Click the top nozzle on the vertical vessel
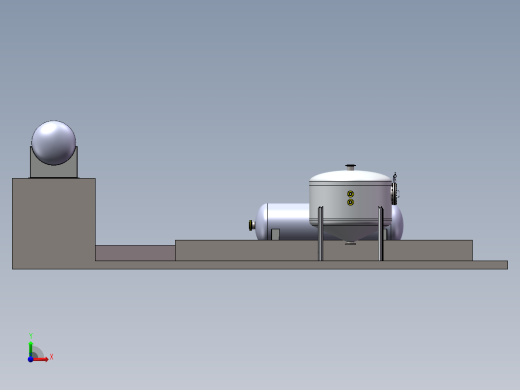 click(x=350, y=167)
